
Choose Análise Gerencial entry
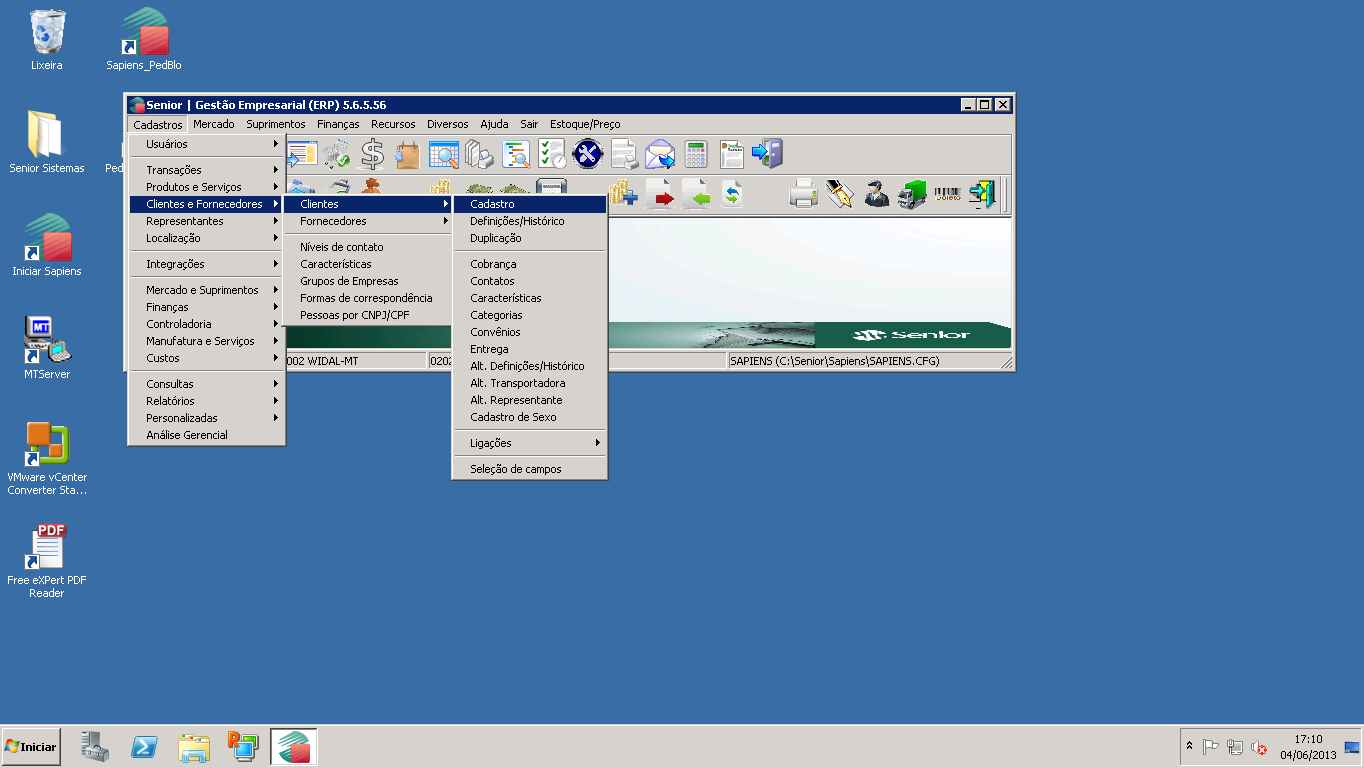[x=207, y=435]
